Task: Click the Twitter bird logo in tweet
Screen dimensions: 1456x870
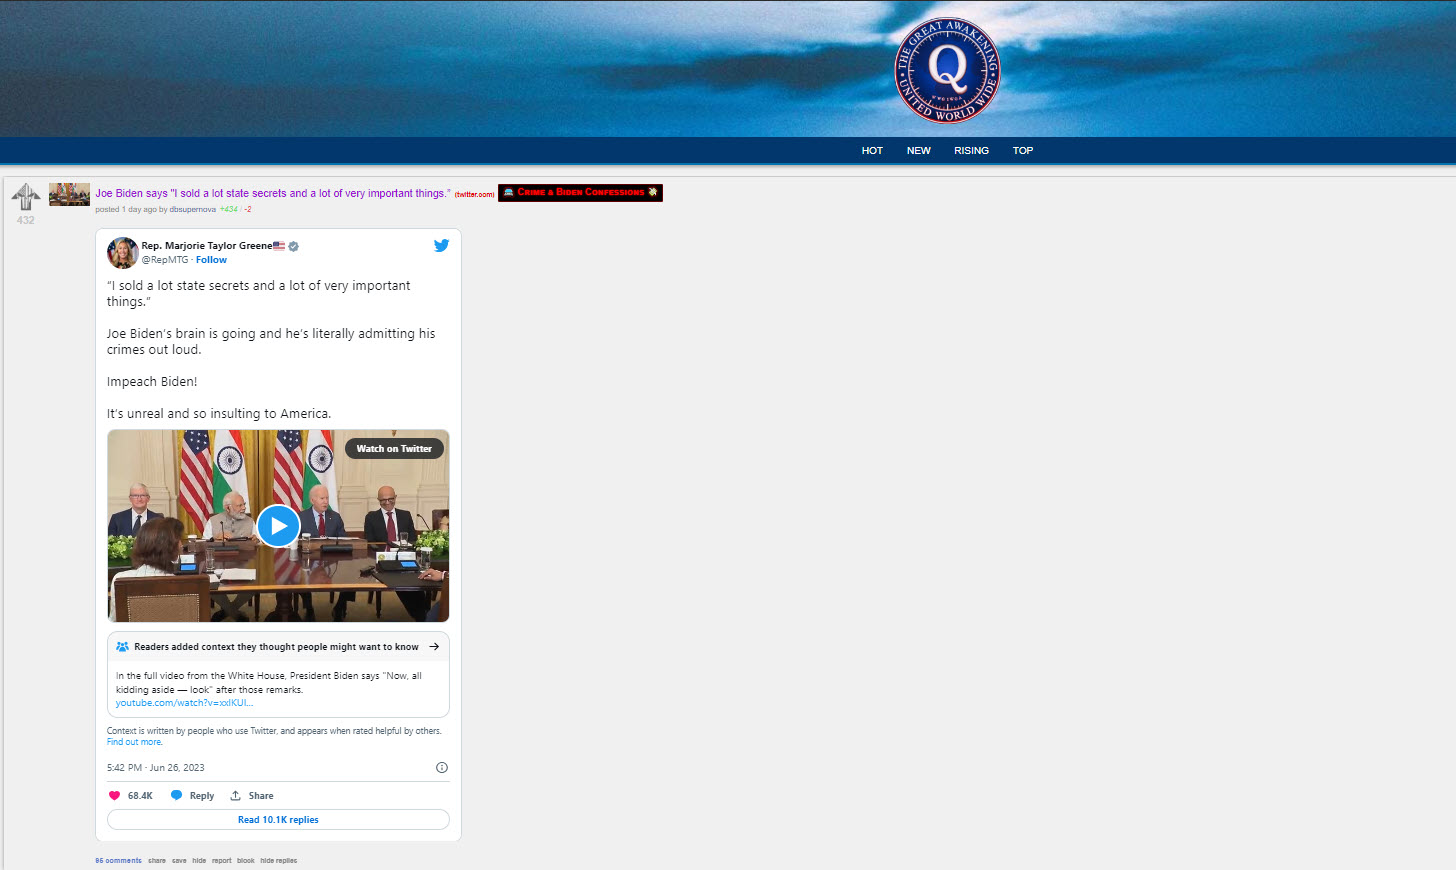Action: tap(441, 245)
